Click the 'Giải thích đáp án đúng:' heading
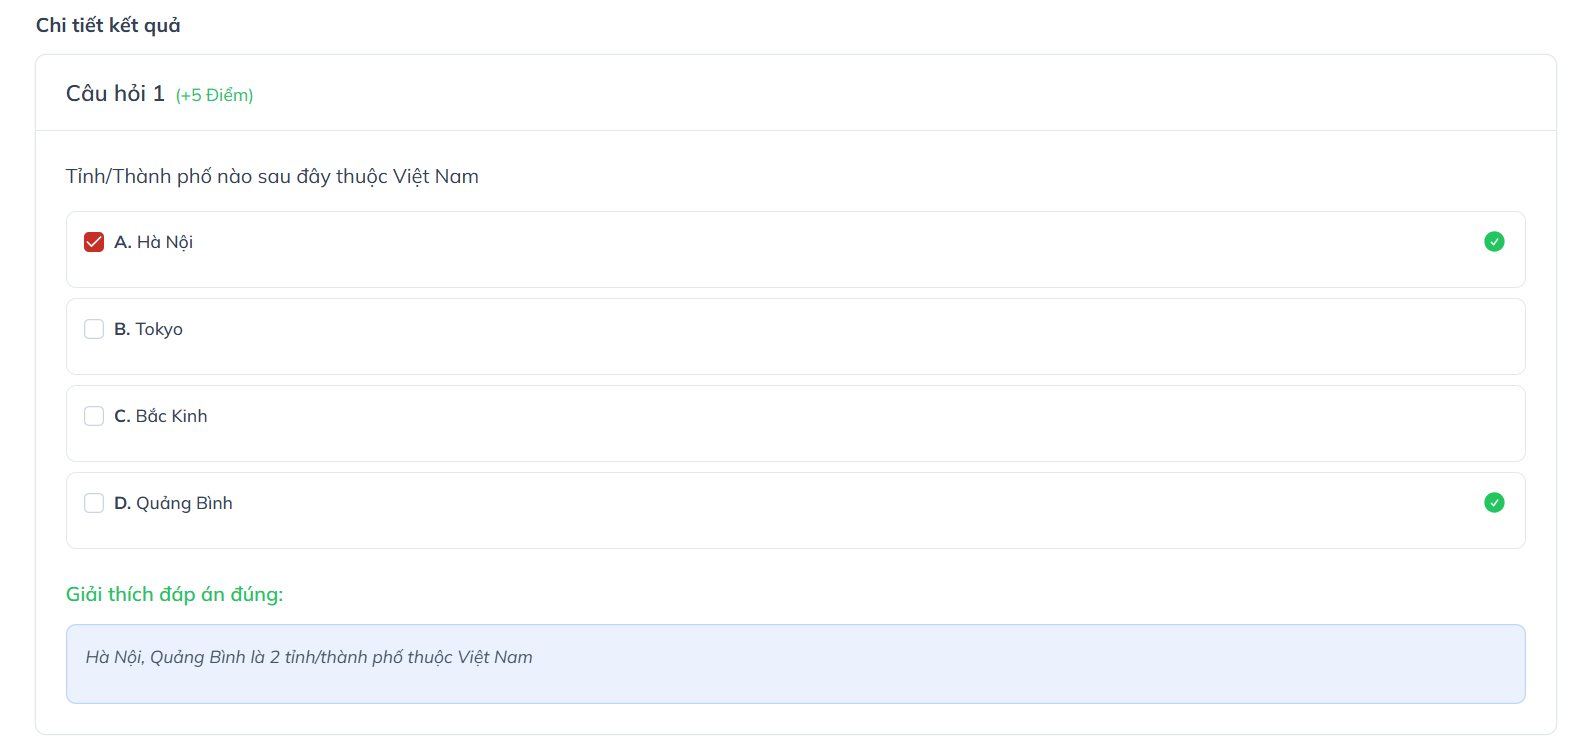 click(175, 594)
